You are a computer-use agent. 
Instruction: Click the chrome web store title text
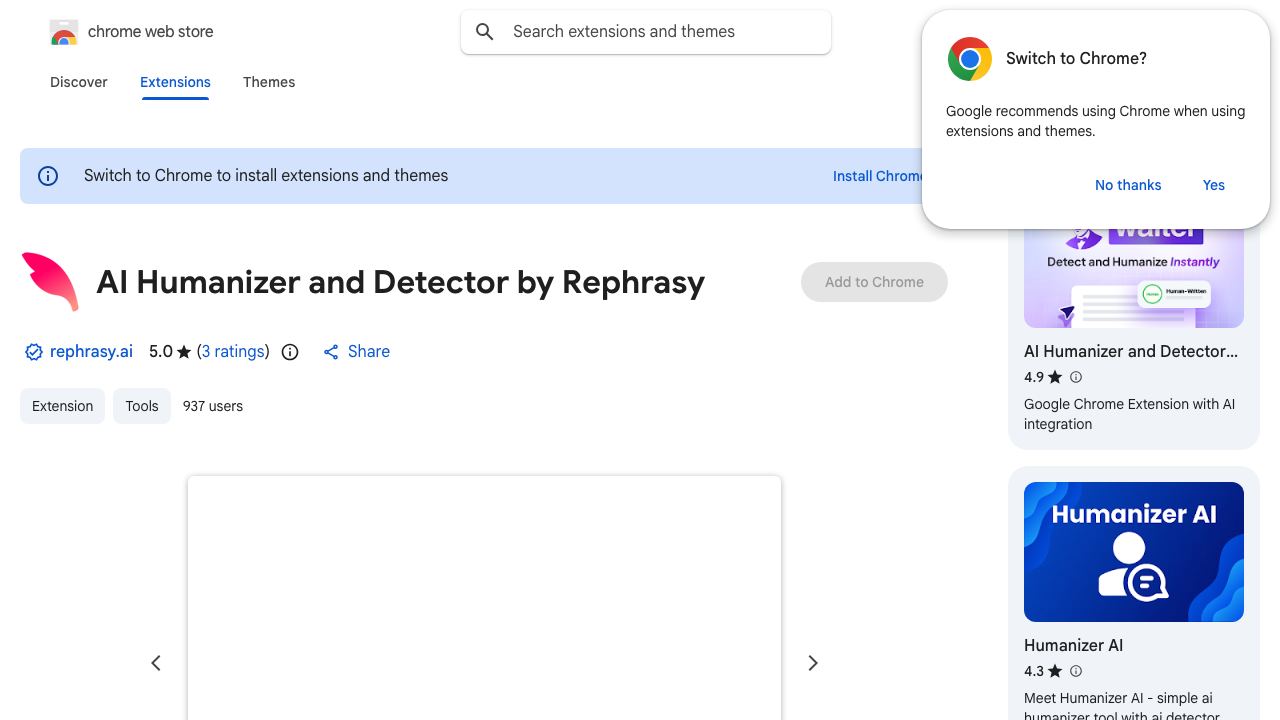tap(151, 32)
